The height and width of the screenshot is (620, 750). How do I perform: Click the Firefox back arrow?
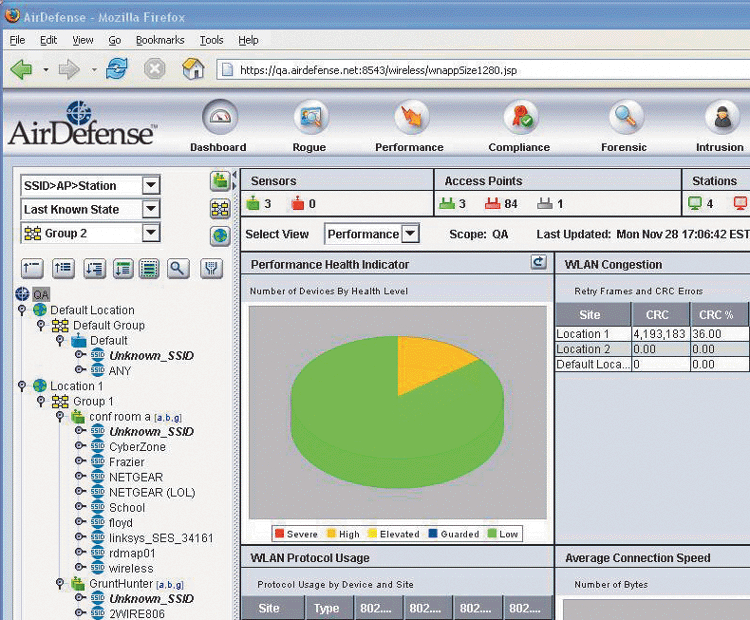point(22,70)
